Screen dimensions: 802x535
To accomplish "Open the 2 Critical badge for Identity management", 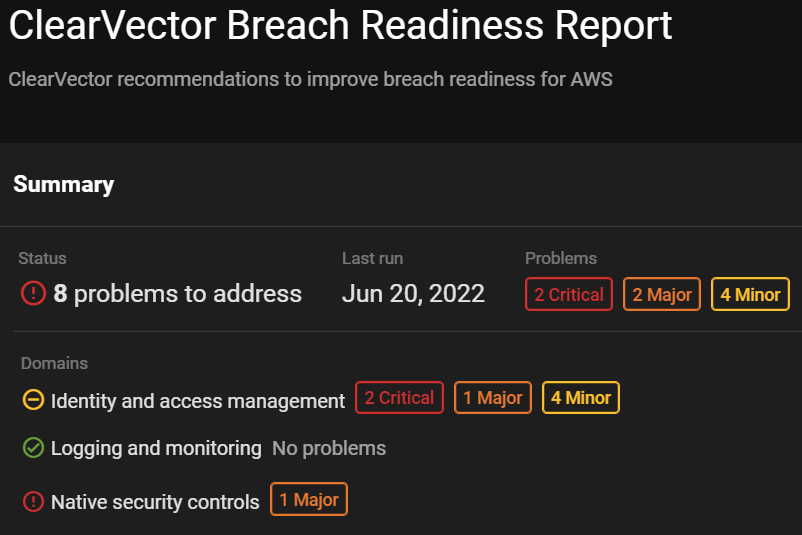I will (399, 398).
